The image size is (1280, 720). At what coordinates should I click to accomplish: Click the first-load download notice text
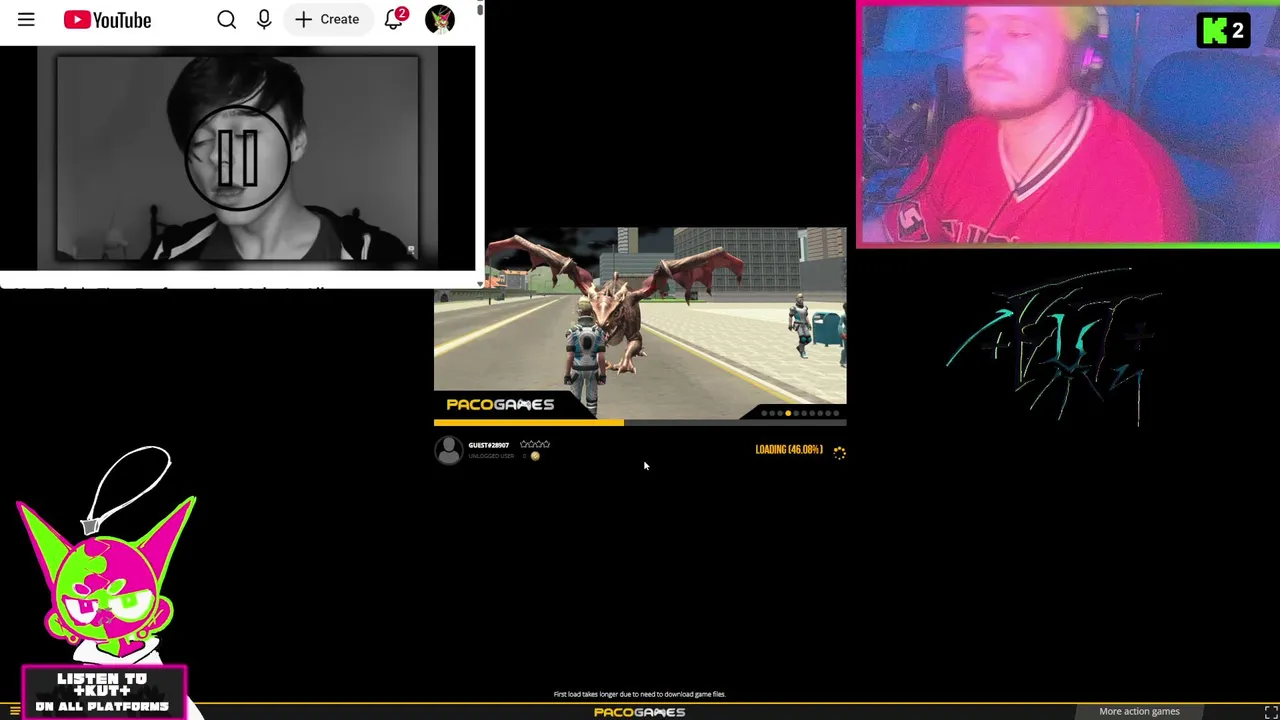639,694
